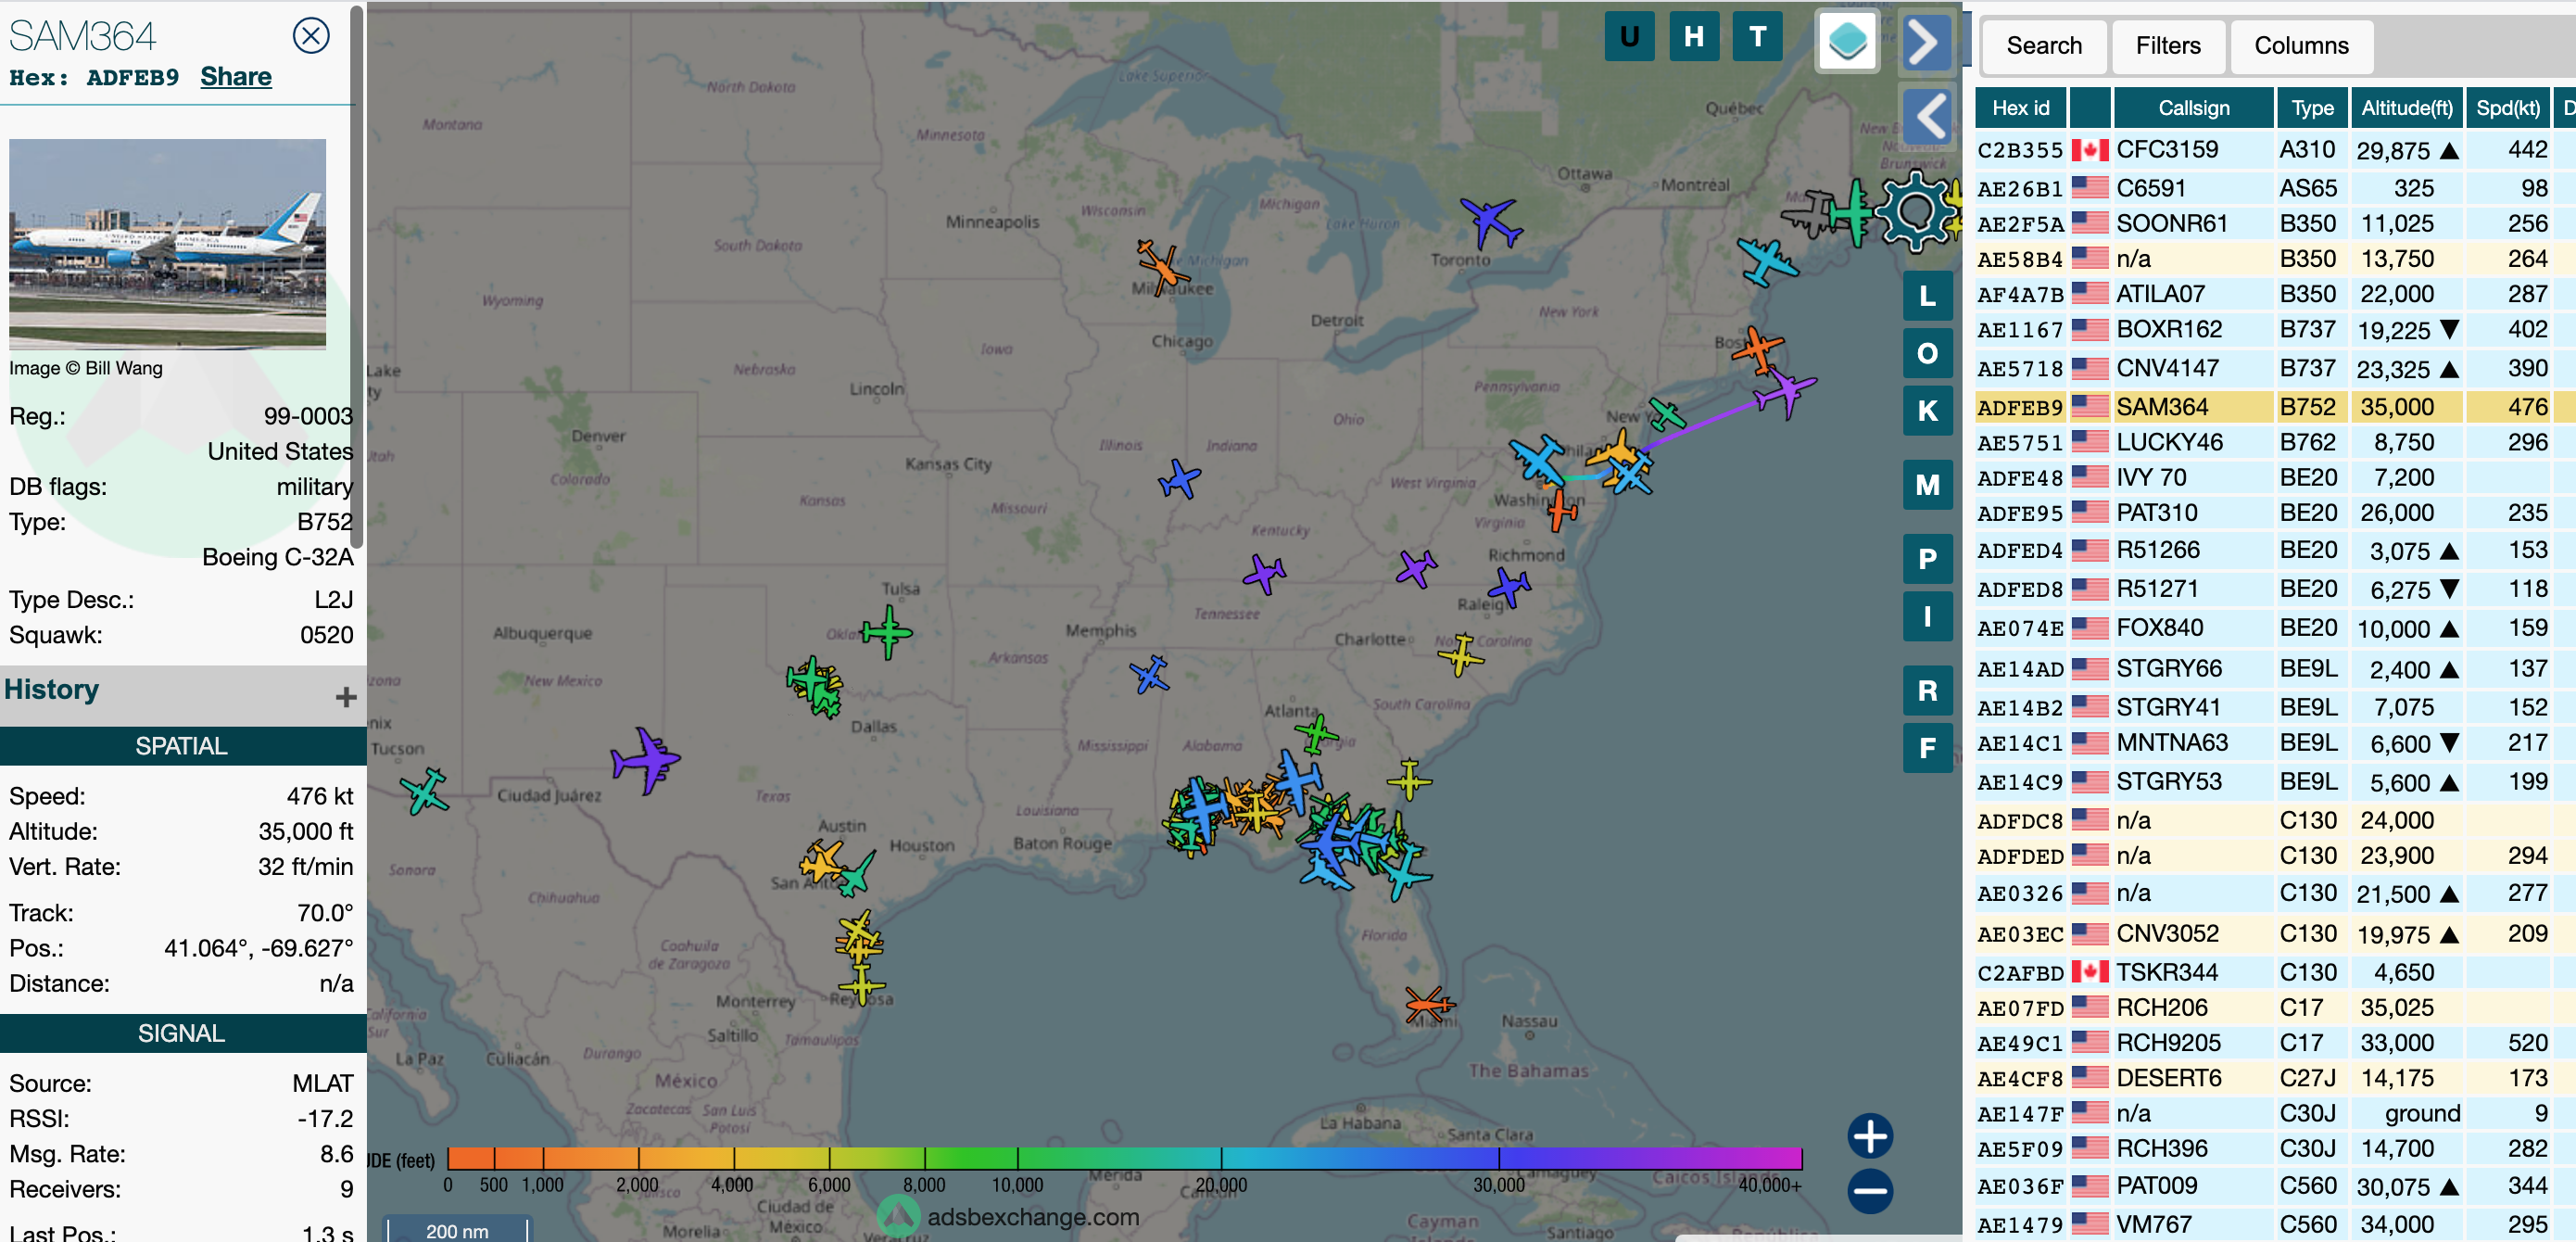Click the D column header at table edge

(x=2566, y=108)
